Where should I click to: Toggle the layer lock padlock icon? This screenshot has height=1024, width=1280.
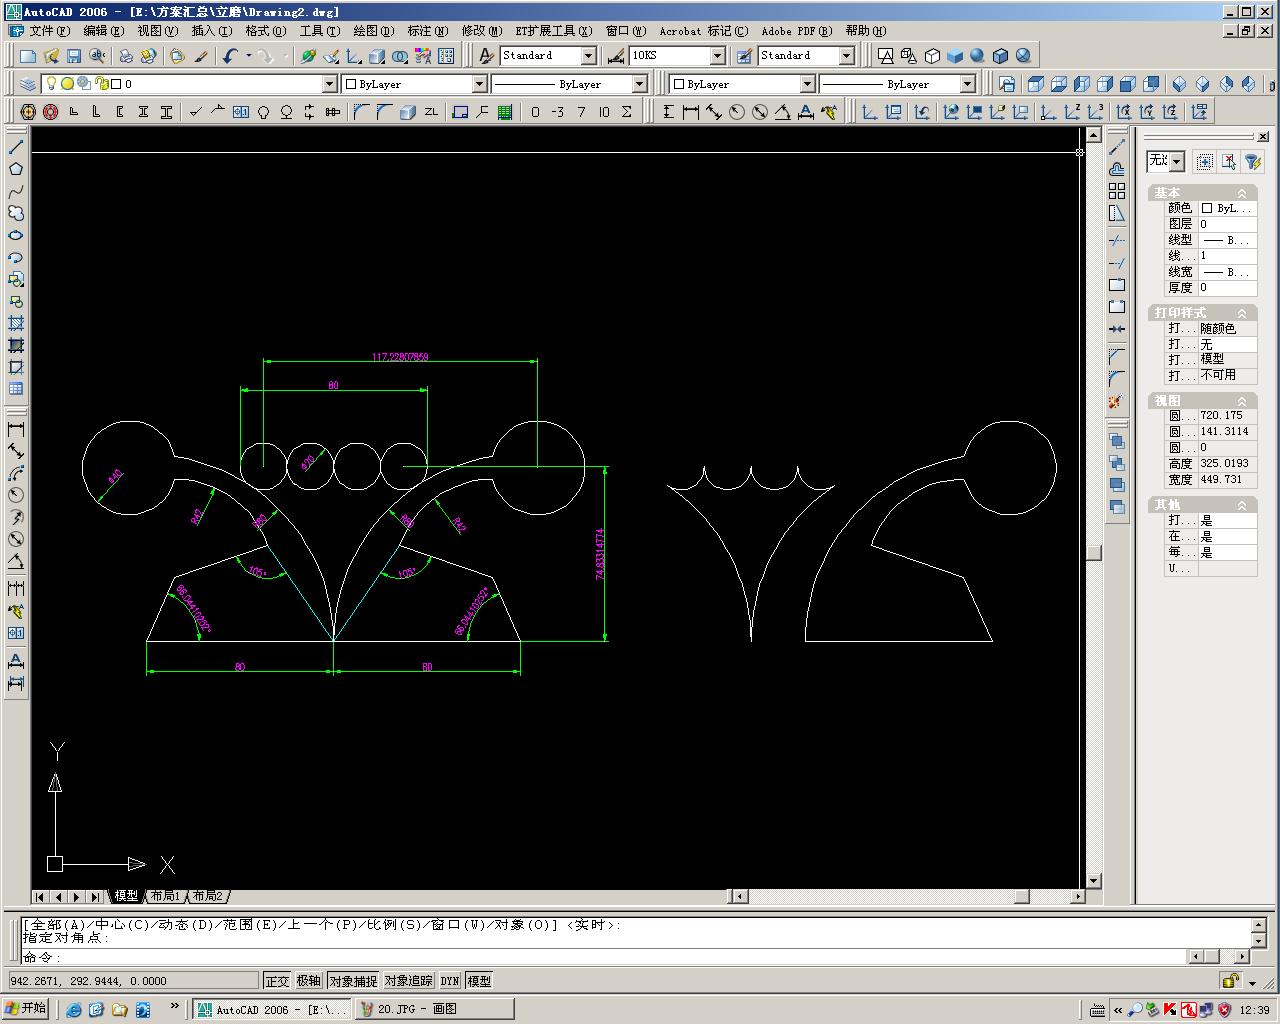pos(102,84)
